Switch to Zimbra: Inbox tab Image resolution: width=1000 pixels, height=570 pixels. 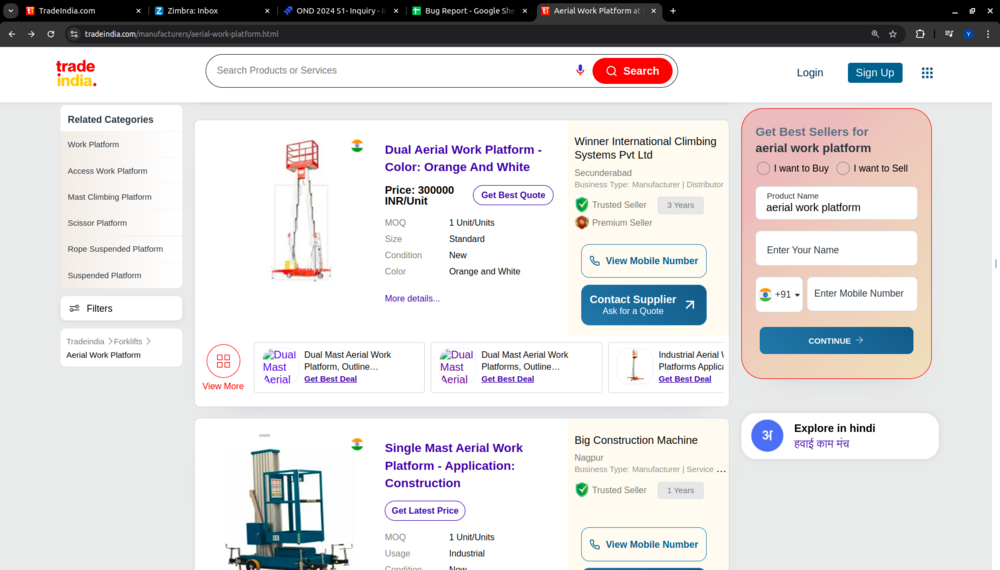click(212, 11)
